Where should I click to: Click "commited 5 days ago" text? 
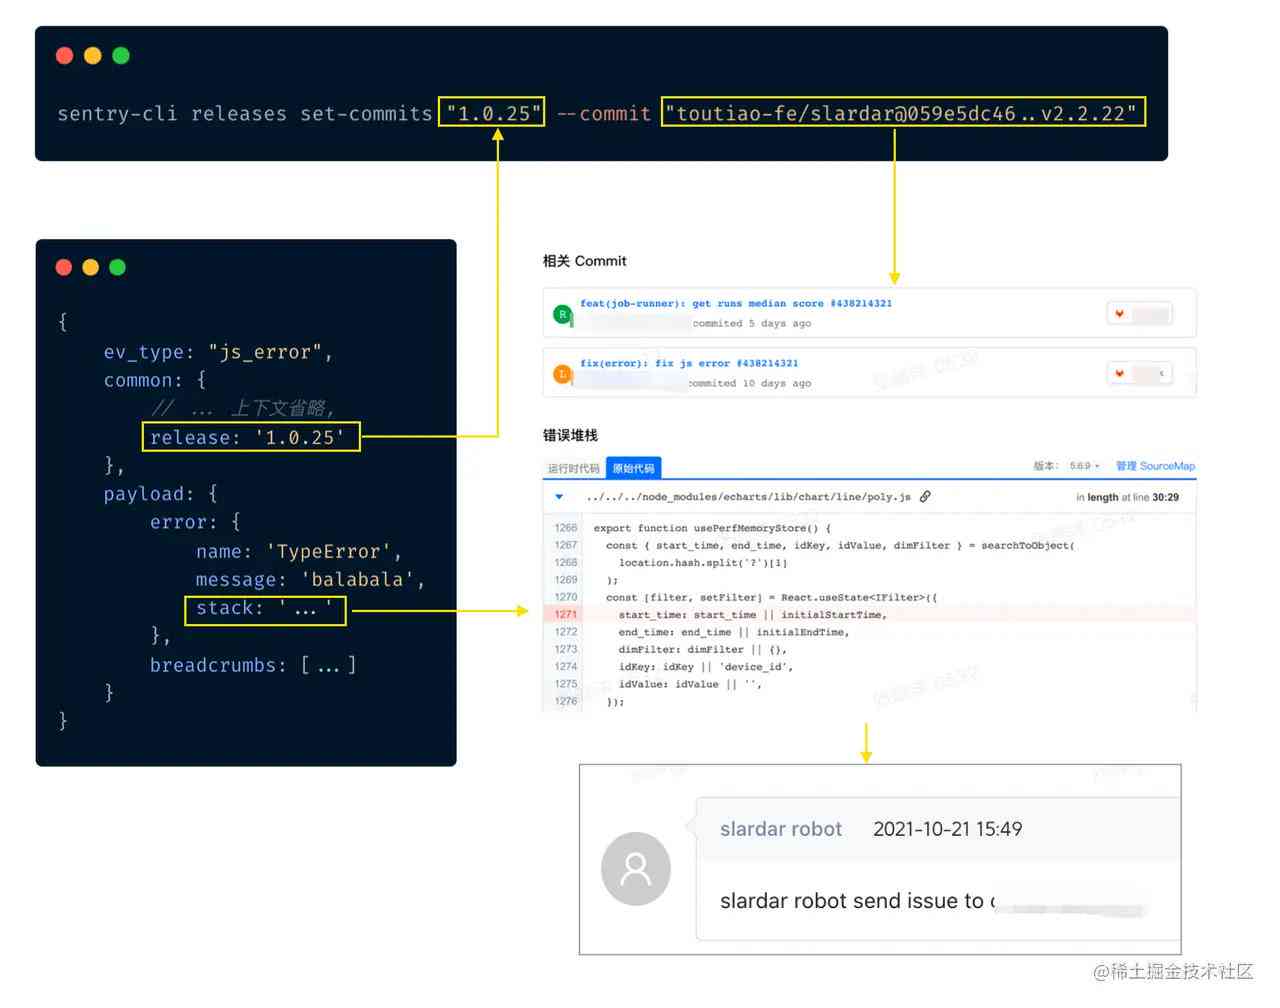coord(751,323)
